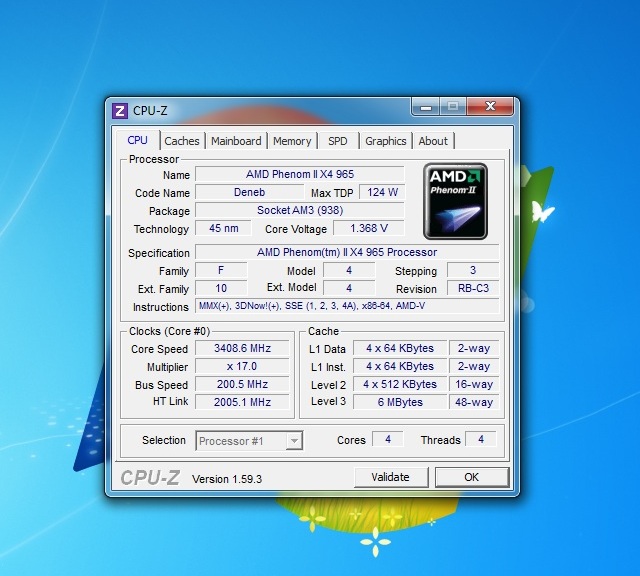Viewport: 640px width, 576px height.
Task: Expand the Processor #1 selection dropdown
Action: click(x=294, y=441)
